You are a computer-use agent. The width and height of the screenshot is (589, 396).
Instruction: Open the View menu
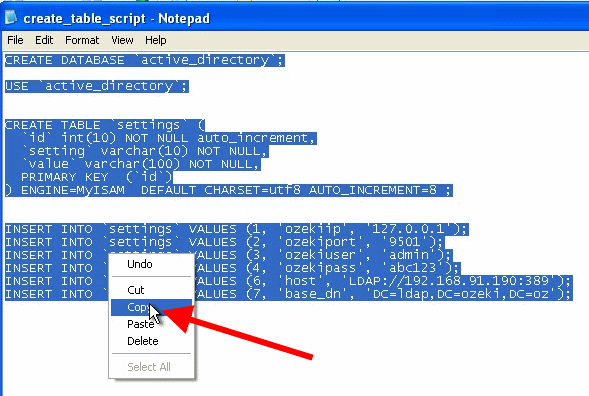click(122, 40)
